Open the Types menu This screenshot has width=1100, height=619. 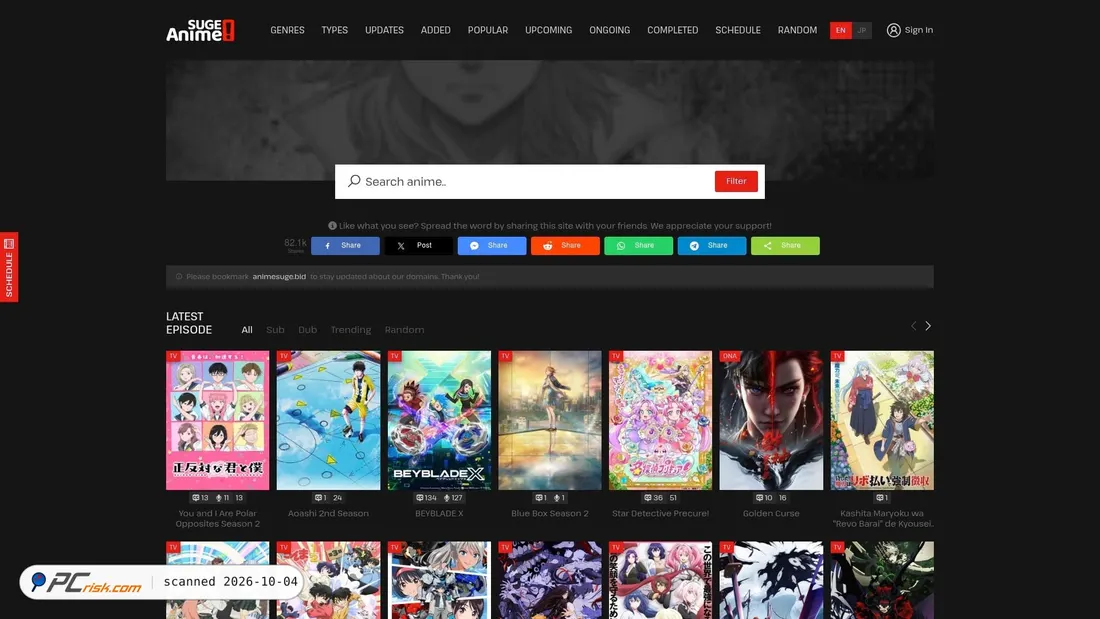pos(335,30)
